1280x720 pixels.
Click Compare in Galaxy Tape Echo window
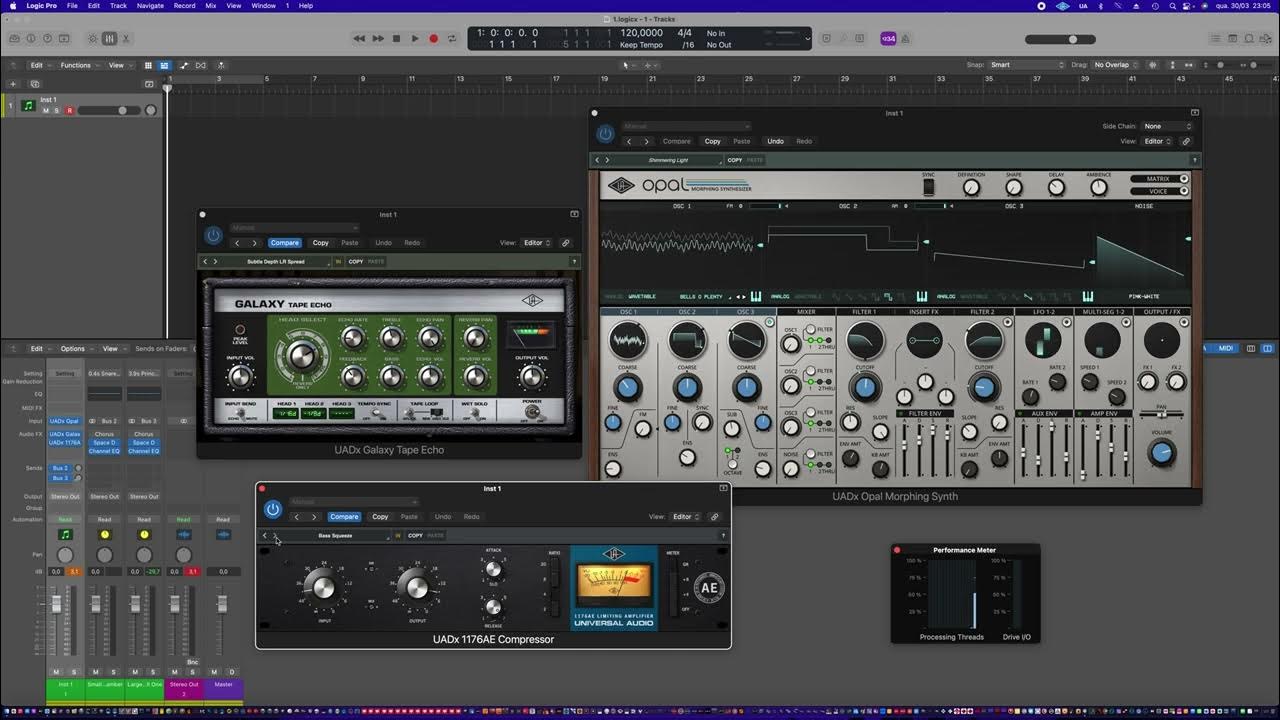click(x=284, y=243)
